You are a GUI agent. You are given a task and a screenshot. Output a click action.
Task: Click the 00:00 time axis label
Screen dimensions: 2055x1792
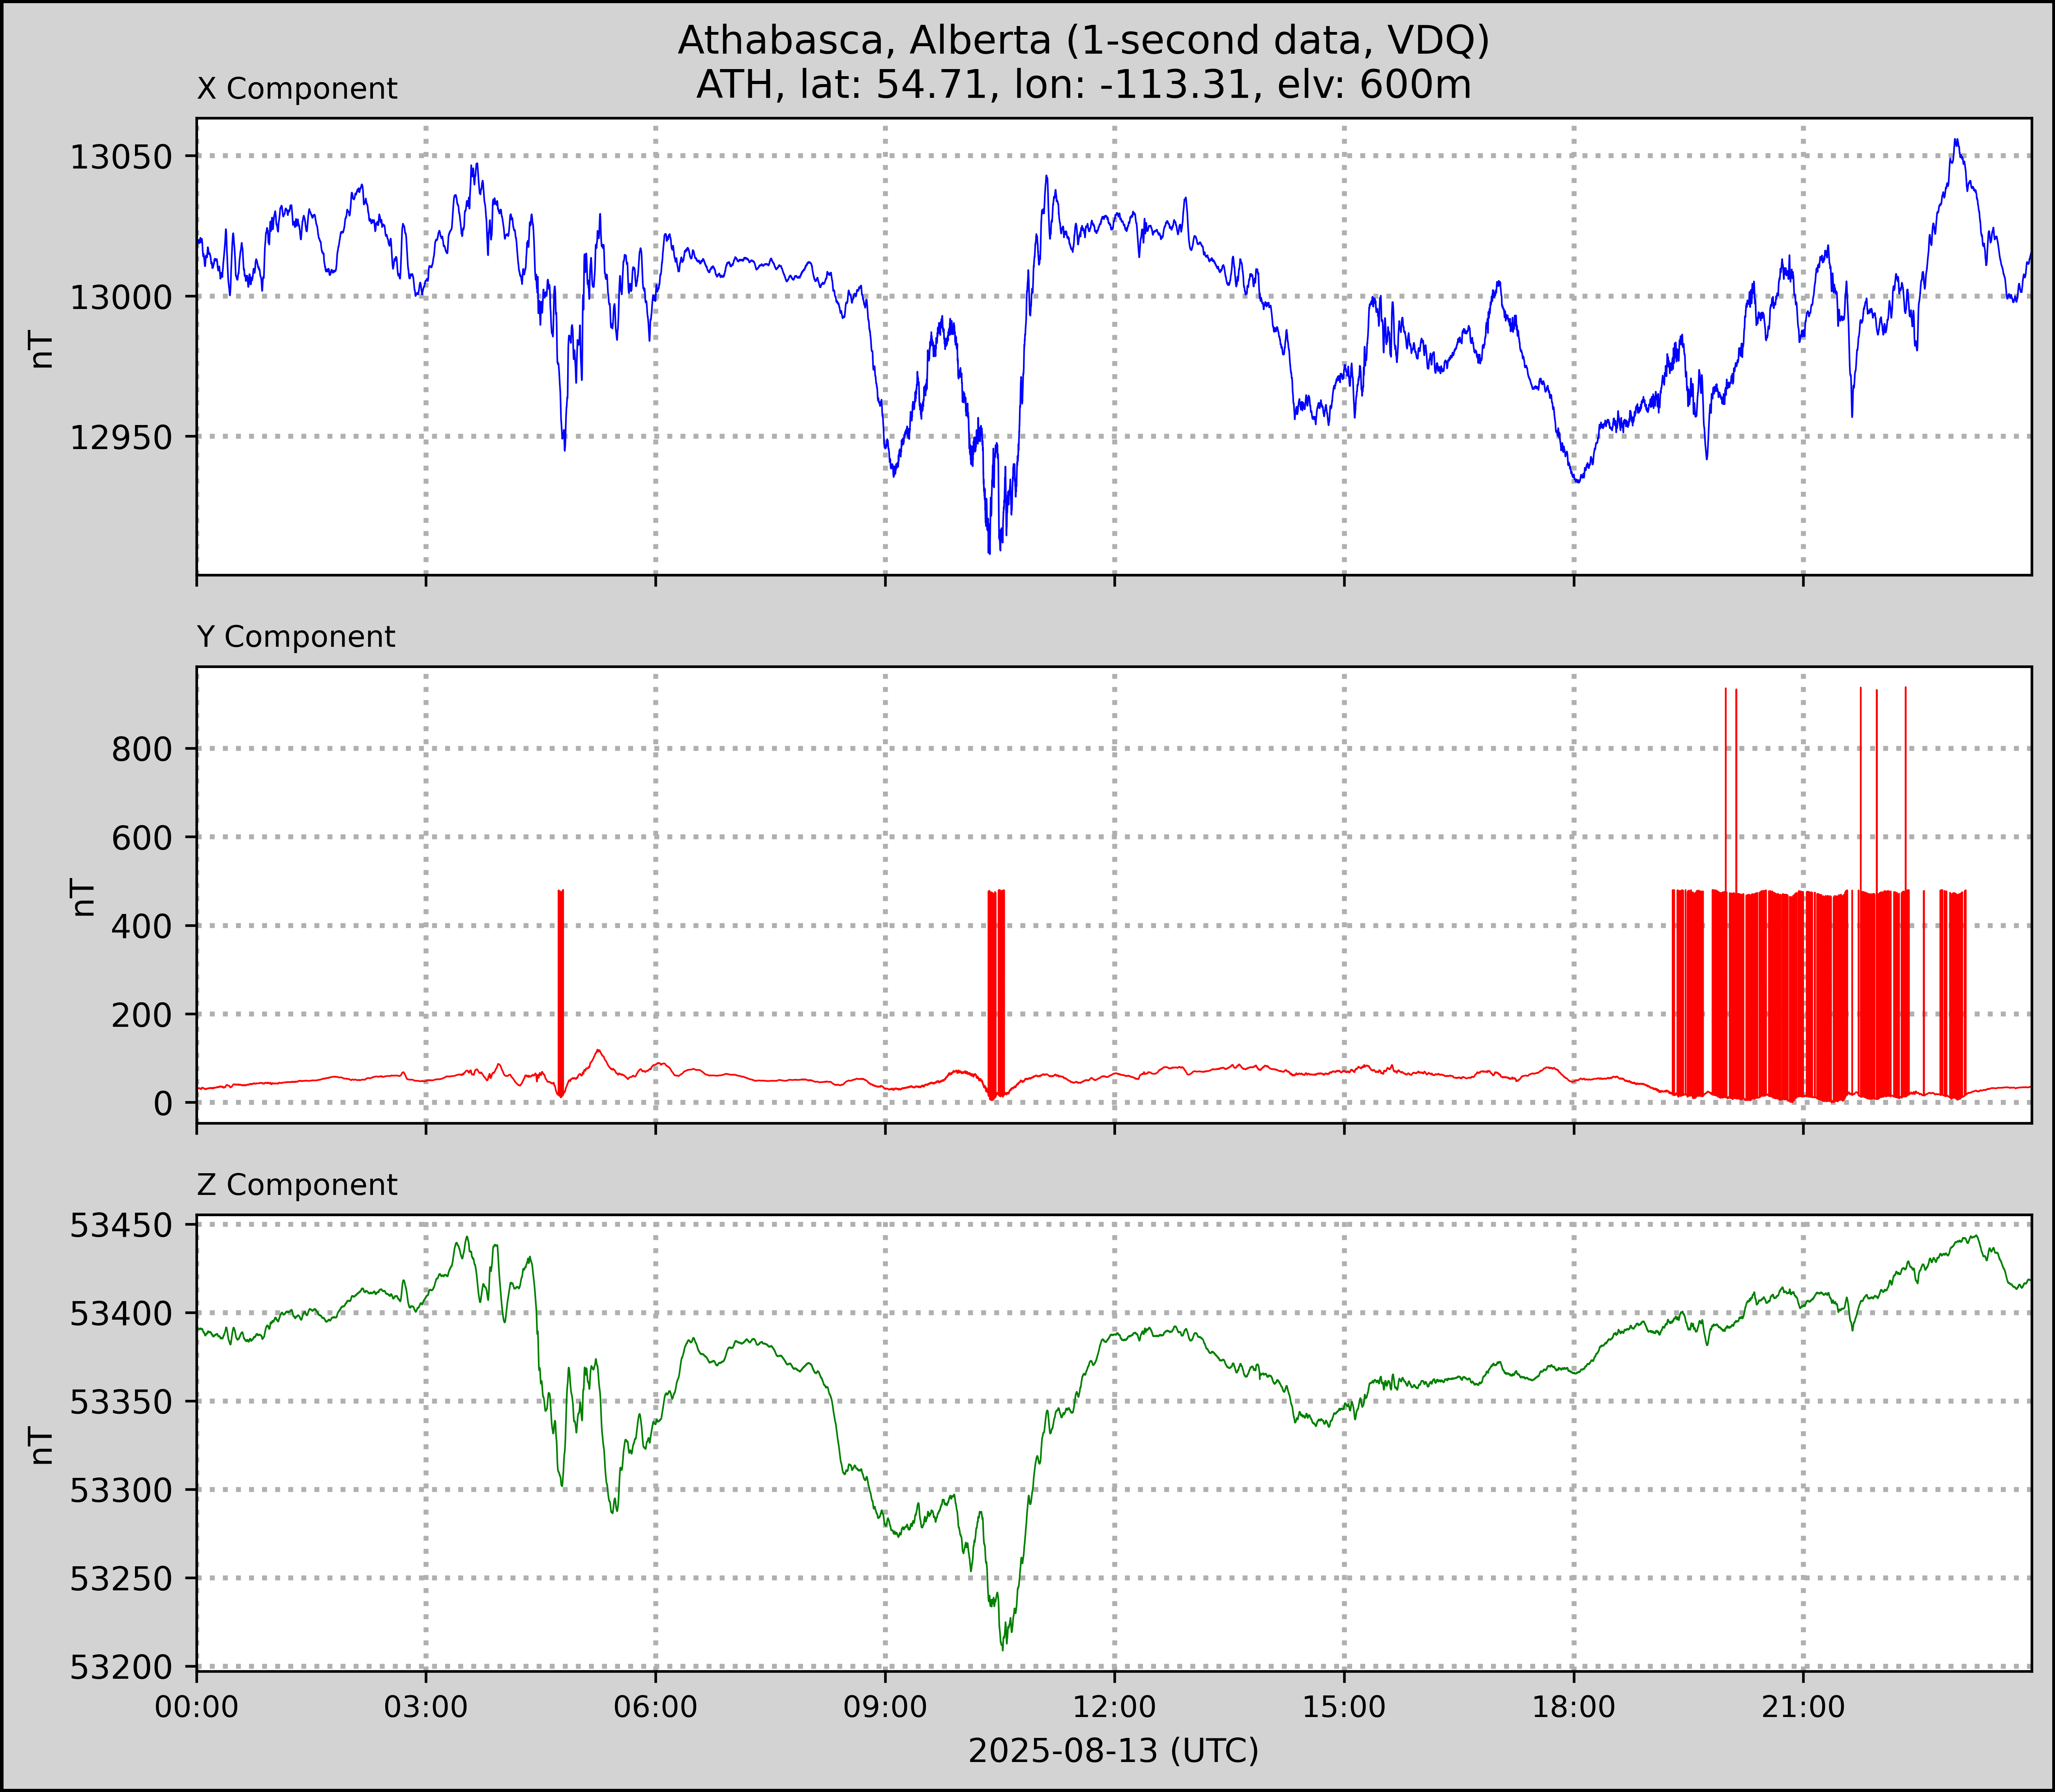pyautogui.click(x=197, y=1707)
